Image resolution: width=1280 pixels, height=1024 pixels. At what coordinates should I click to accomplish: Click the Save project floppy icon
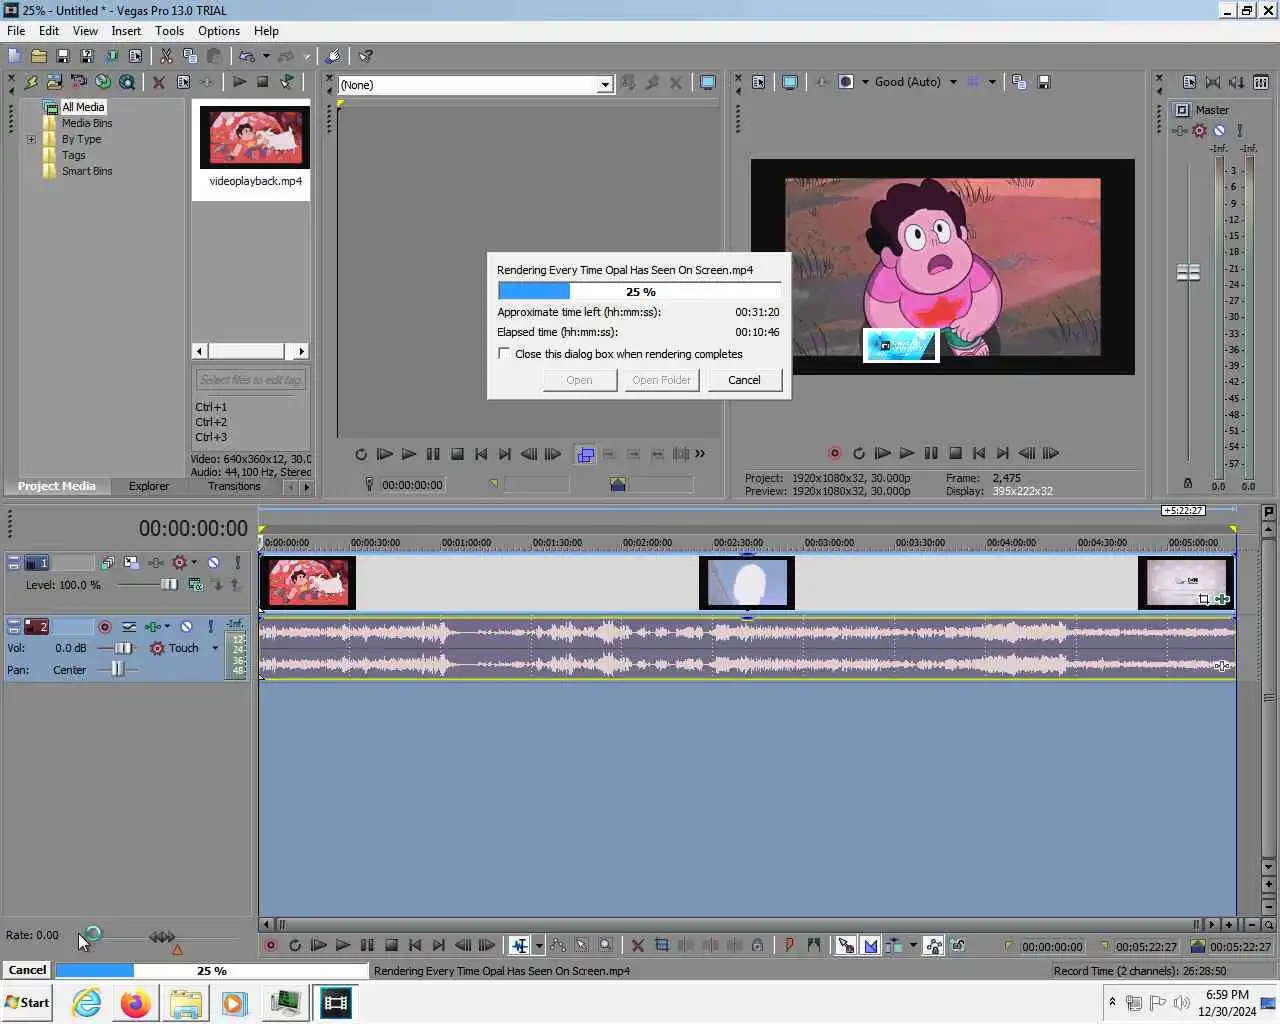coord(62,56)
